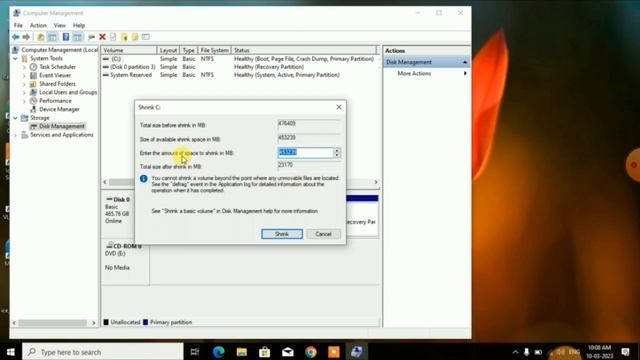Click right arrow of console tree scrollbar
640x360 pixels.
[x=93, y=323]
